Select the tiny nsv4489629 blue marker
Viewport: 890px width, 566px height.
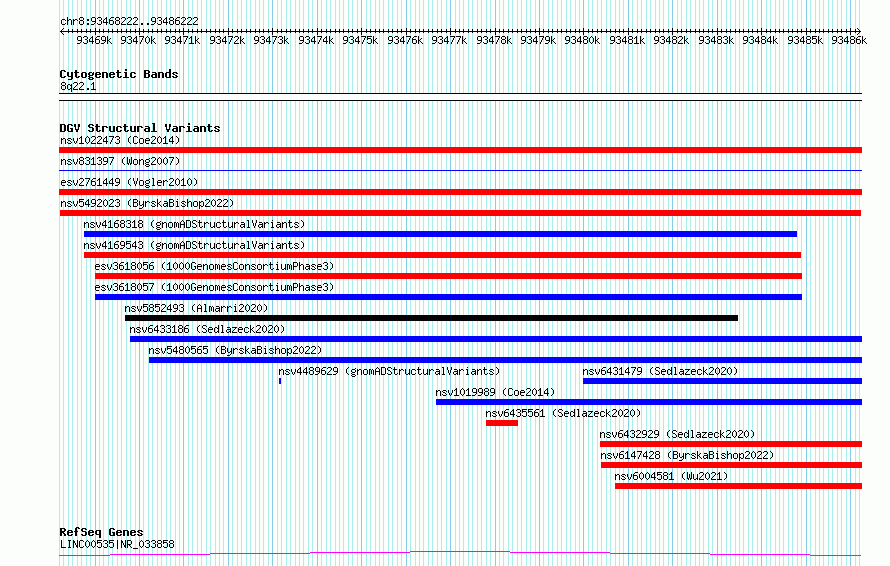point(280,381)
